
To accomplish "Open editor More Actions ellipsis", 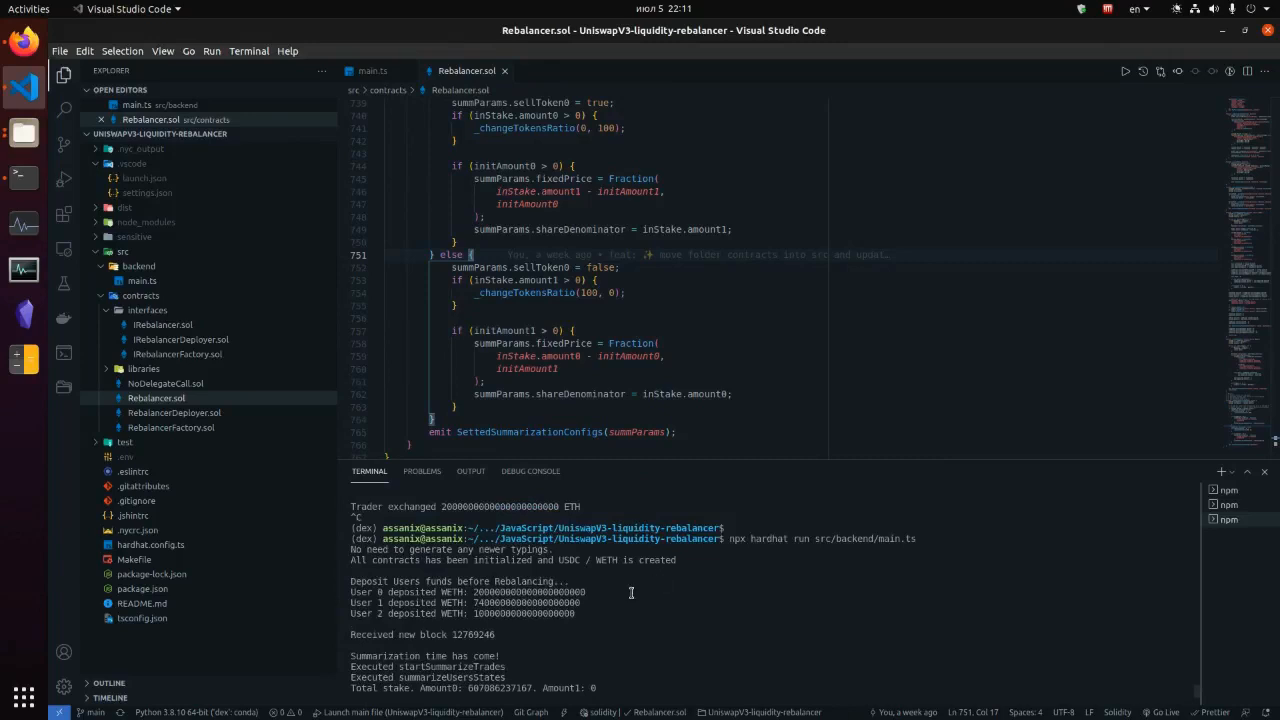I will pyautogui.click(x=1264, y=71).
